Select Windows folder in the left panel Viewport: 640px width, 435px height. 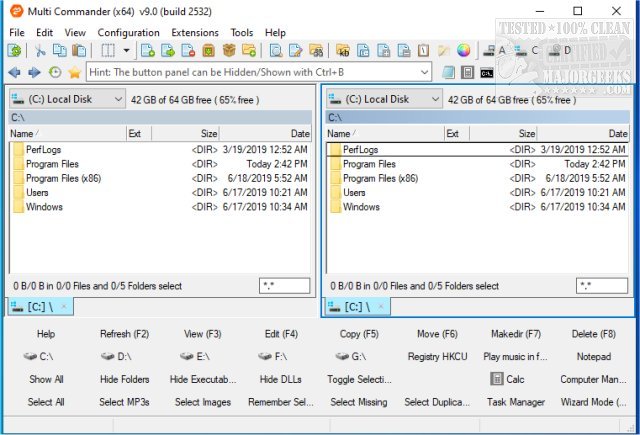160,207
